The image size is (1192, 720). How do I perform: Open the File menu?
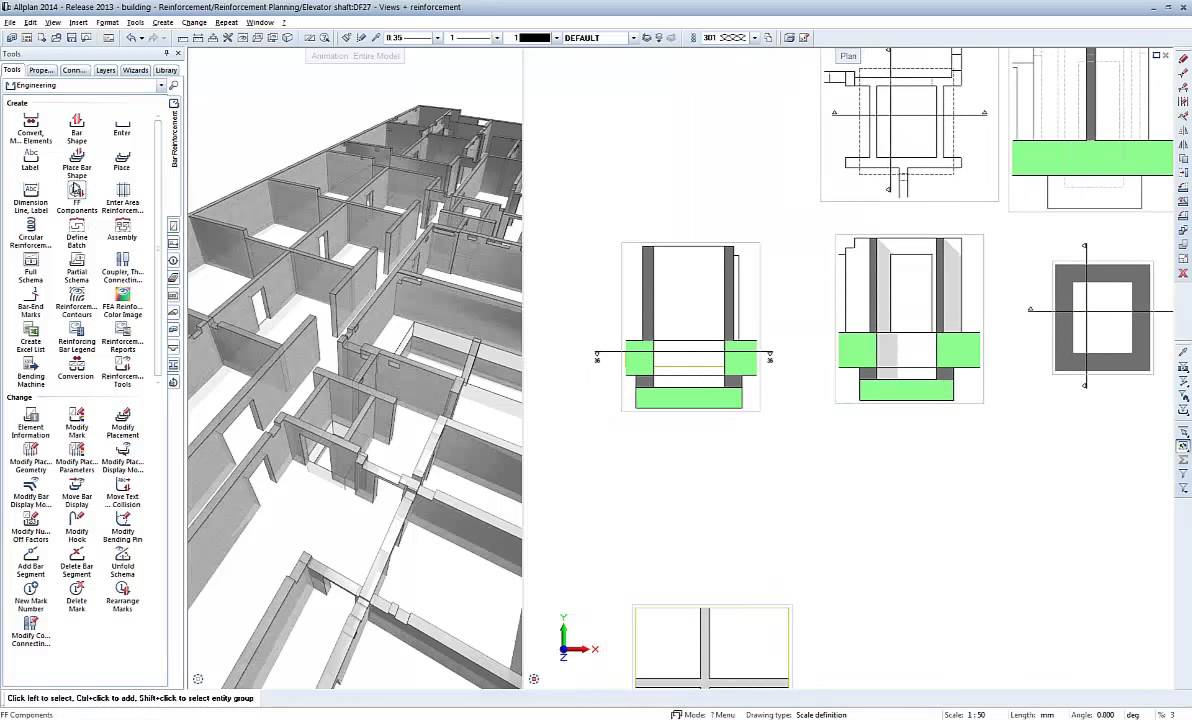point(10,22)
